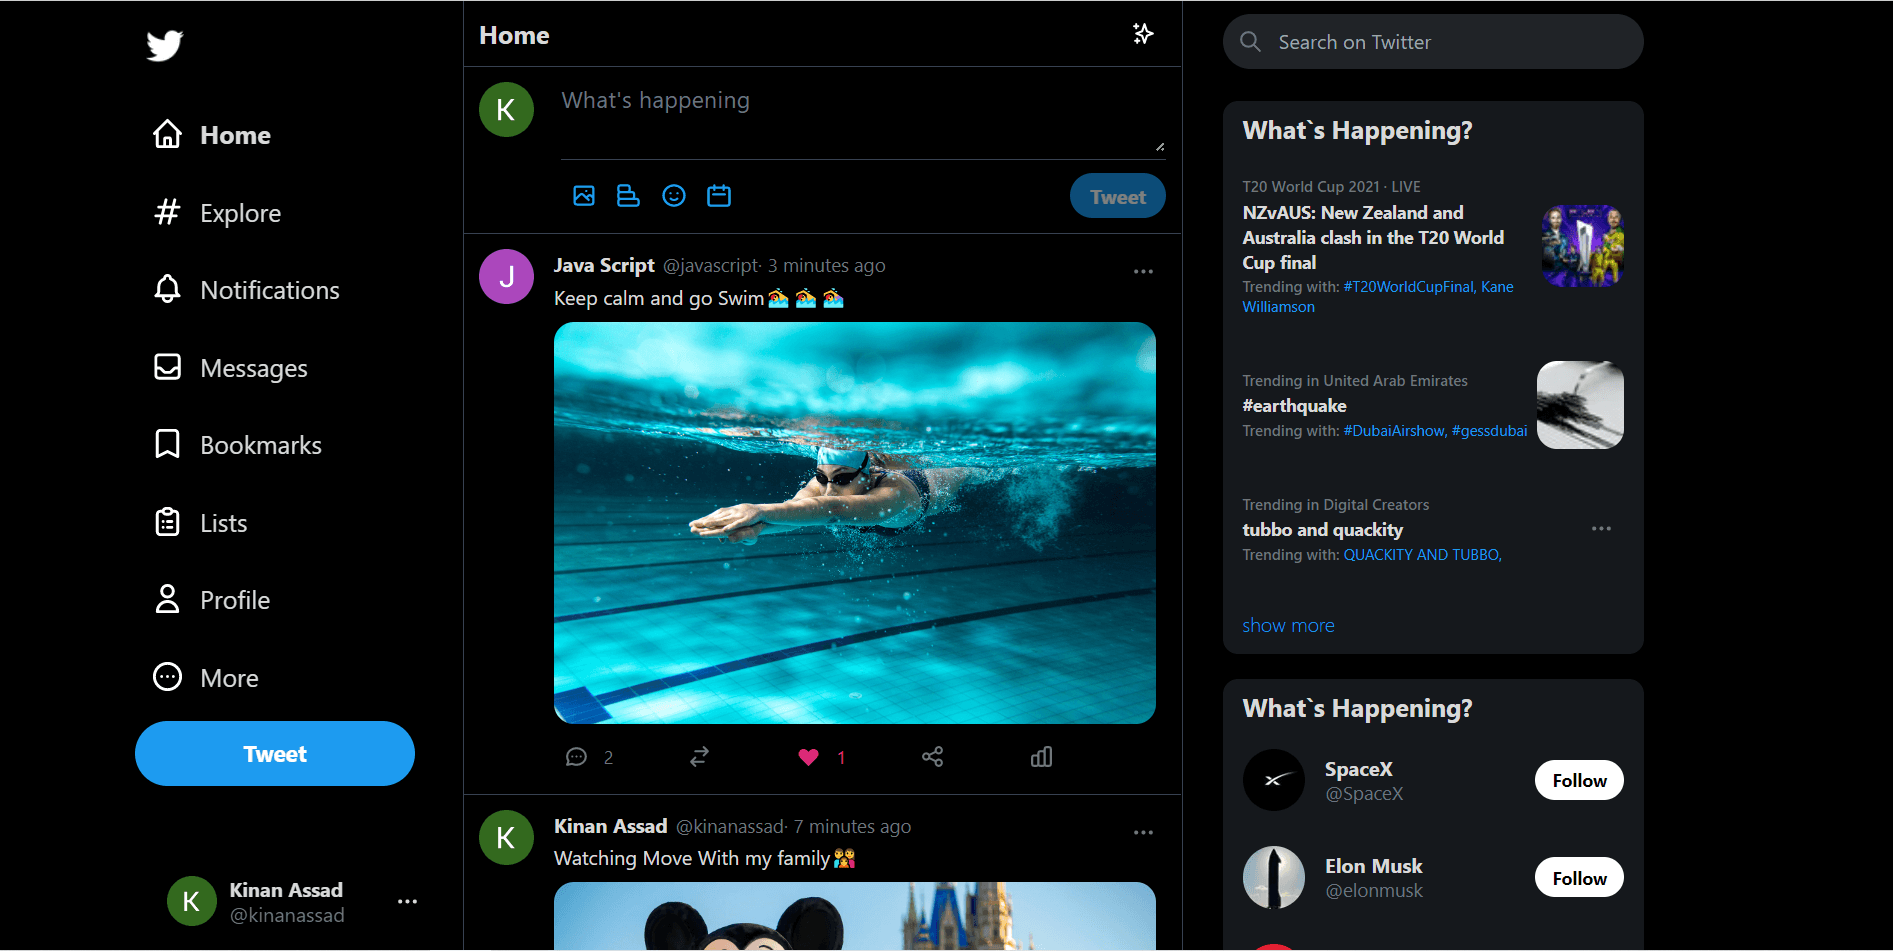Viewport: 1893px width, 951px height.
Task: Click inside the Search on Twitter field
Action: tap(1432, 41)
